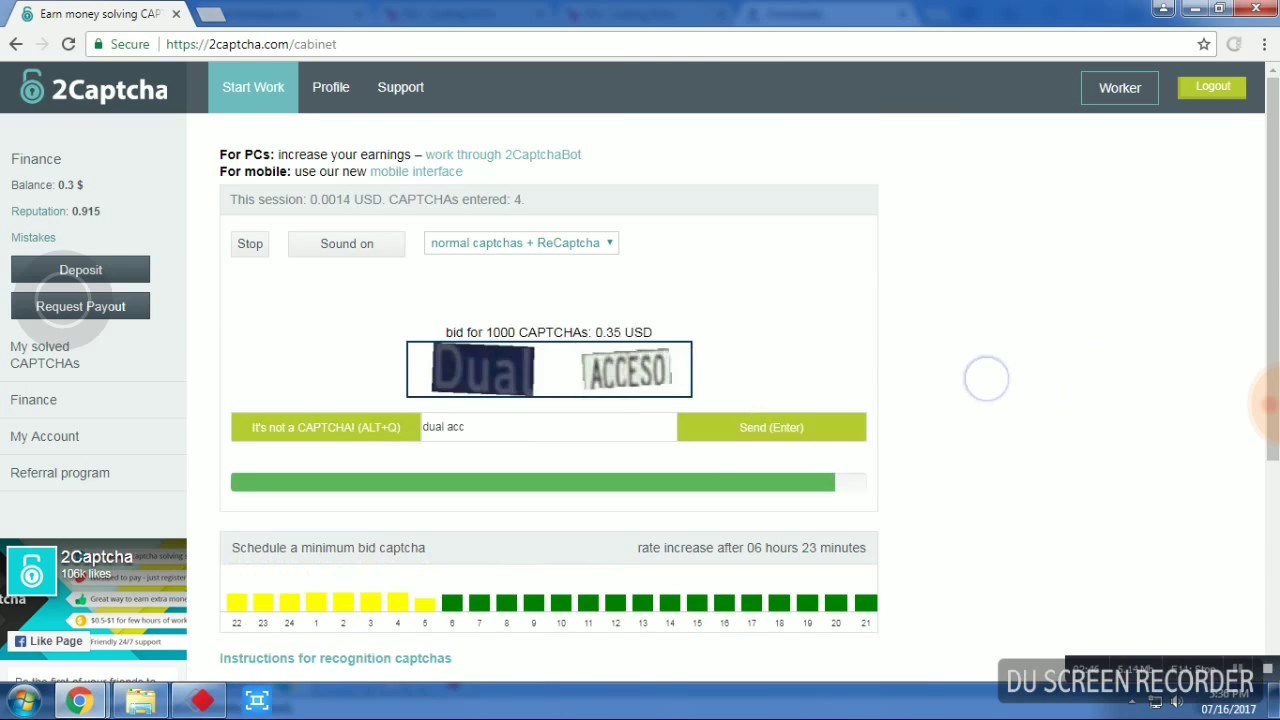
Task: Click It's not a CAPTCHA button
Action: coord(326,428)
